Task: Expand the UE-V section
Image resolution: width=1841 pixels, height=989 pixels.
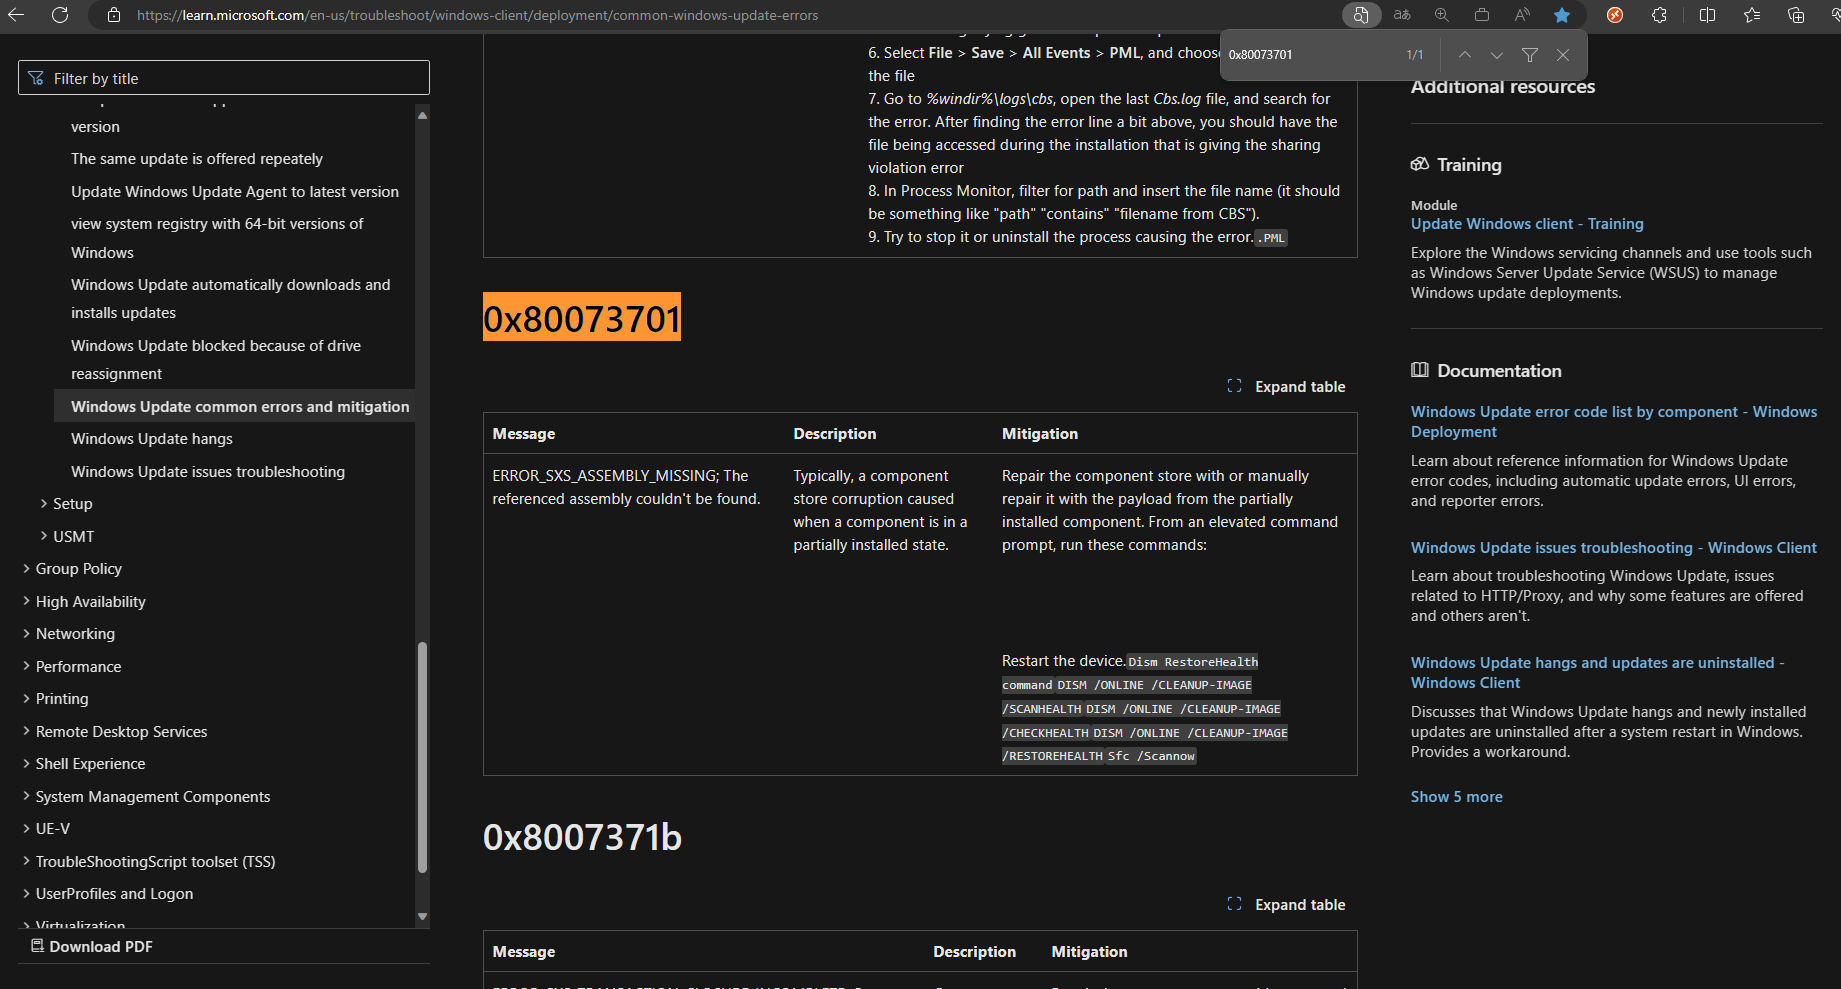Action: coord(46,829)
